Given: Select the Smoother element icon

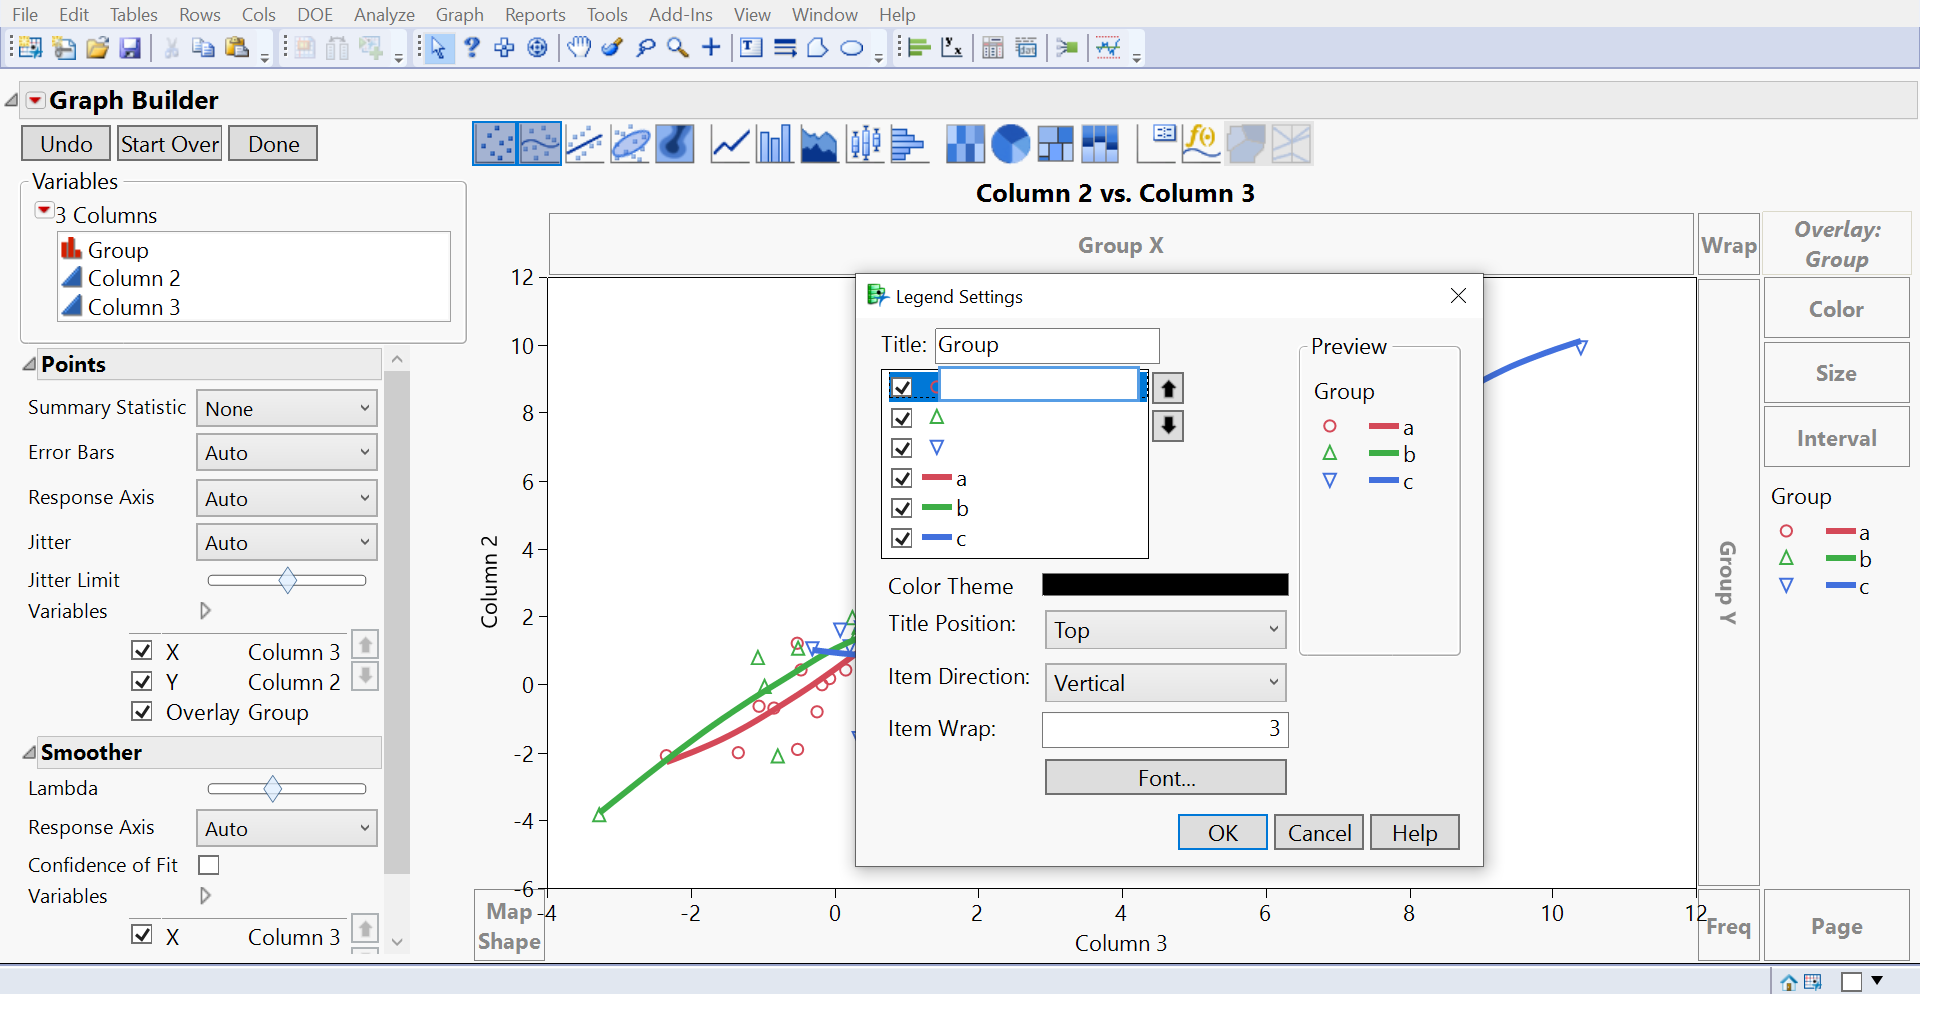Looking at the screenshot, I should (540, 143).
